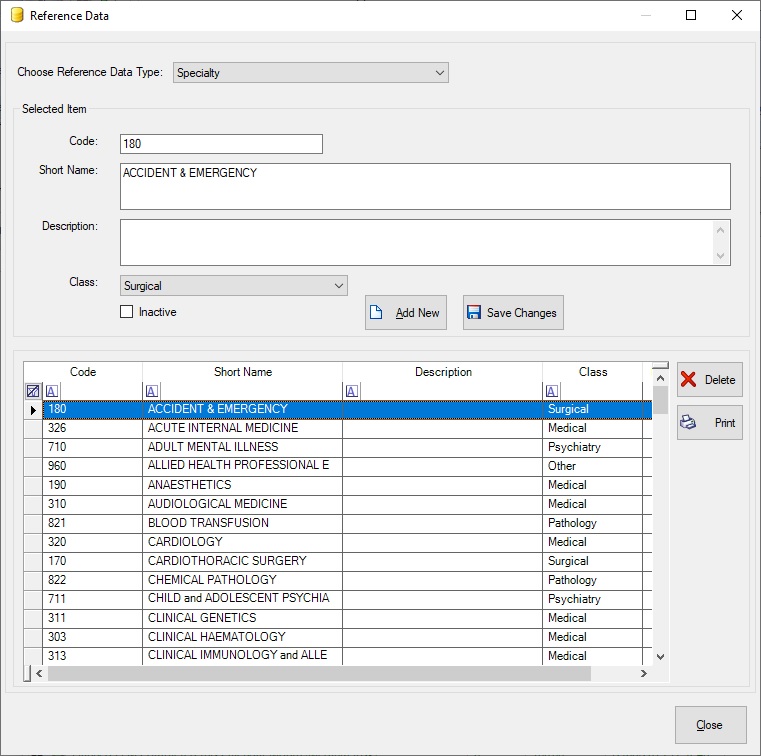The image size is (761, 756).
Task: Click selected ACCIDENT & EMERGENCY grid cell
Action: [x=242, y=410]
